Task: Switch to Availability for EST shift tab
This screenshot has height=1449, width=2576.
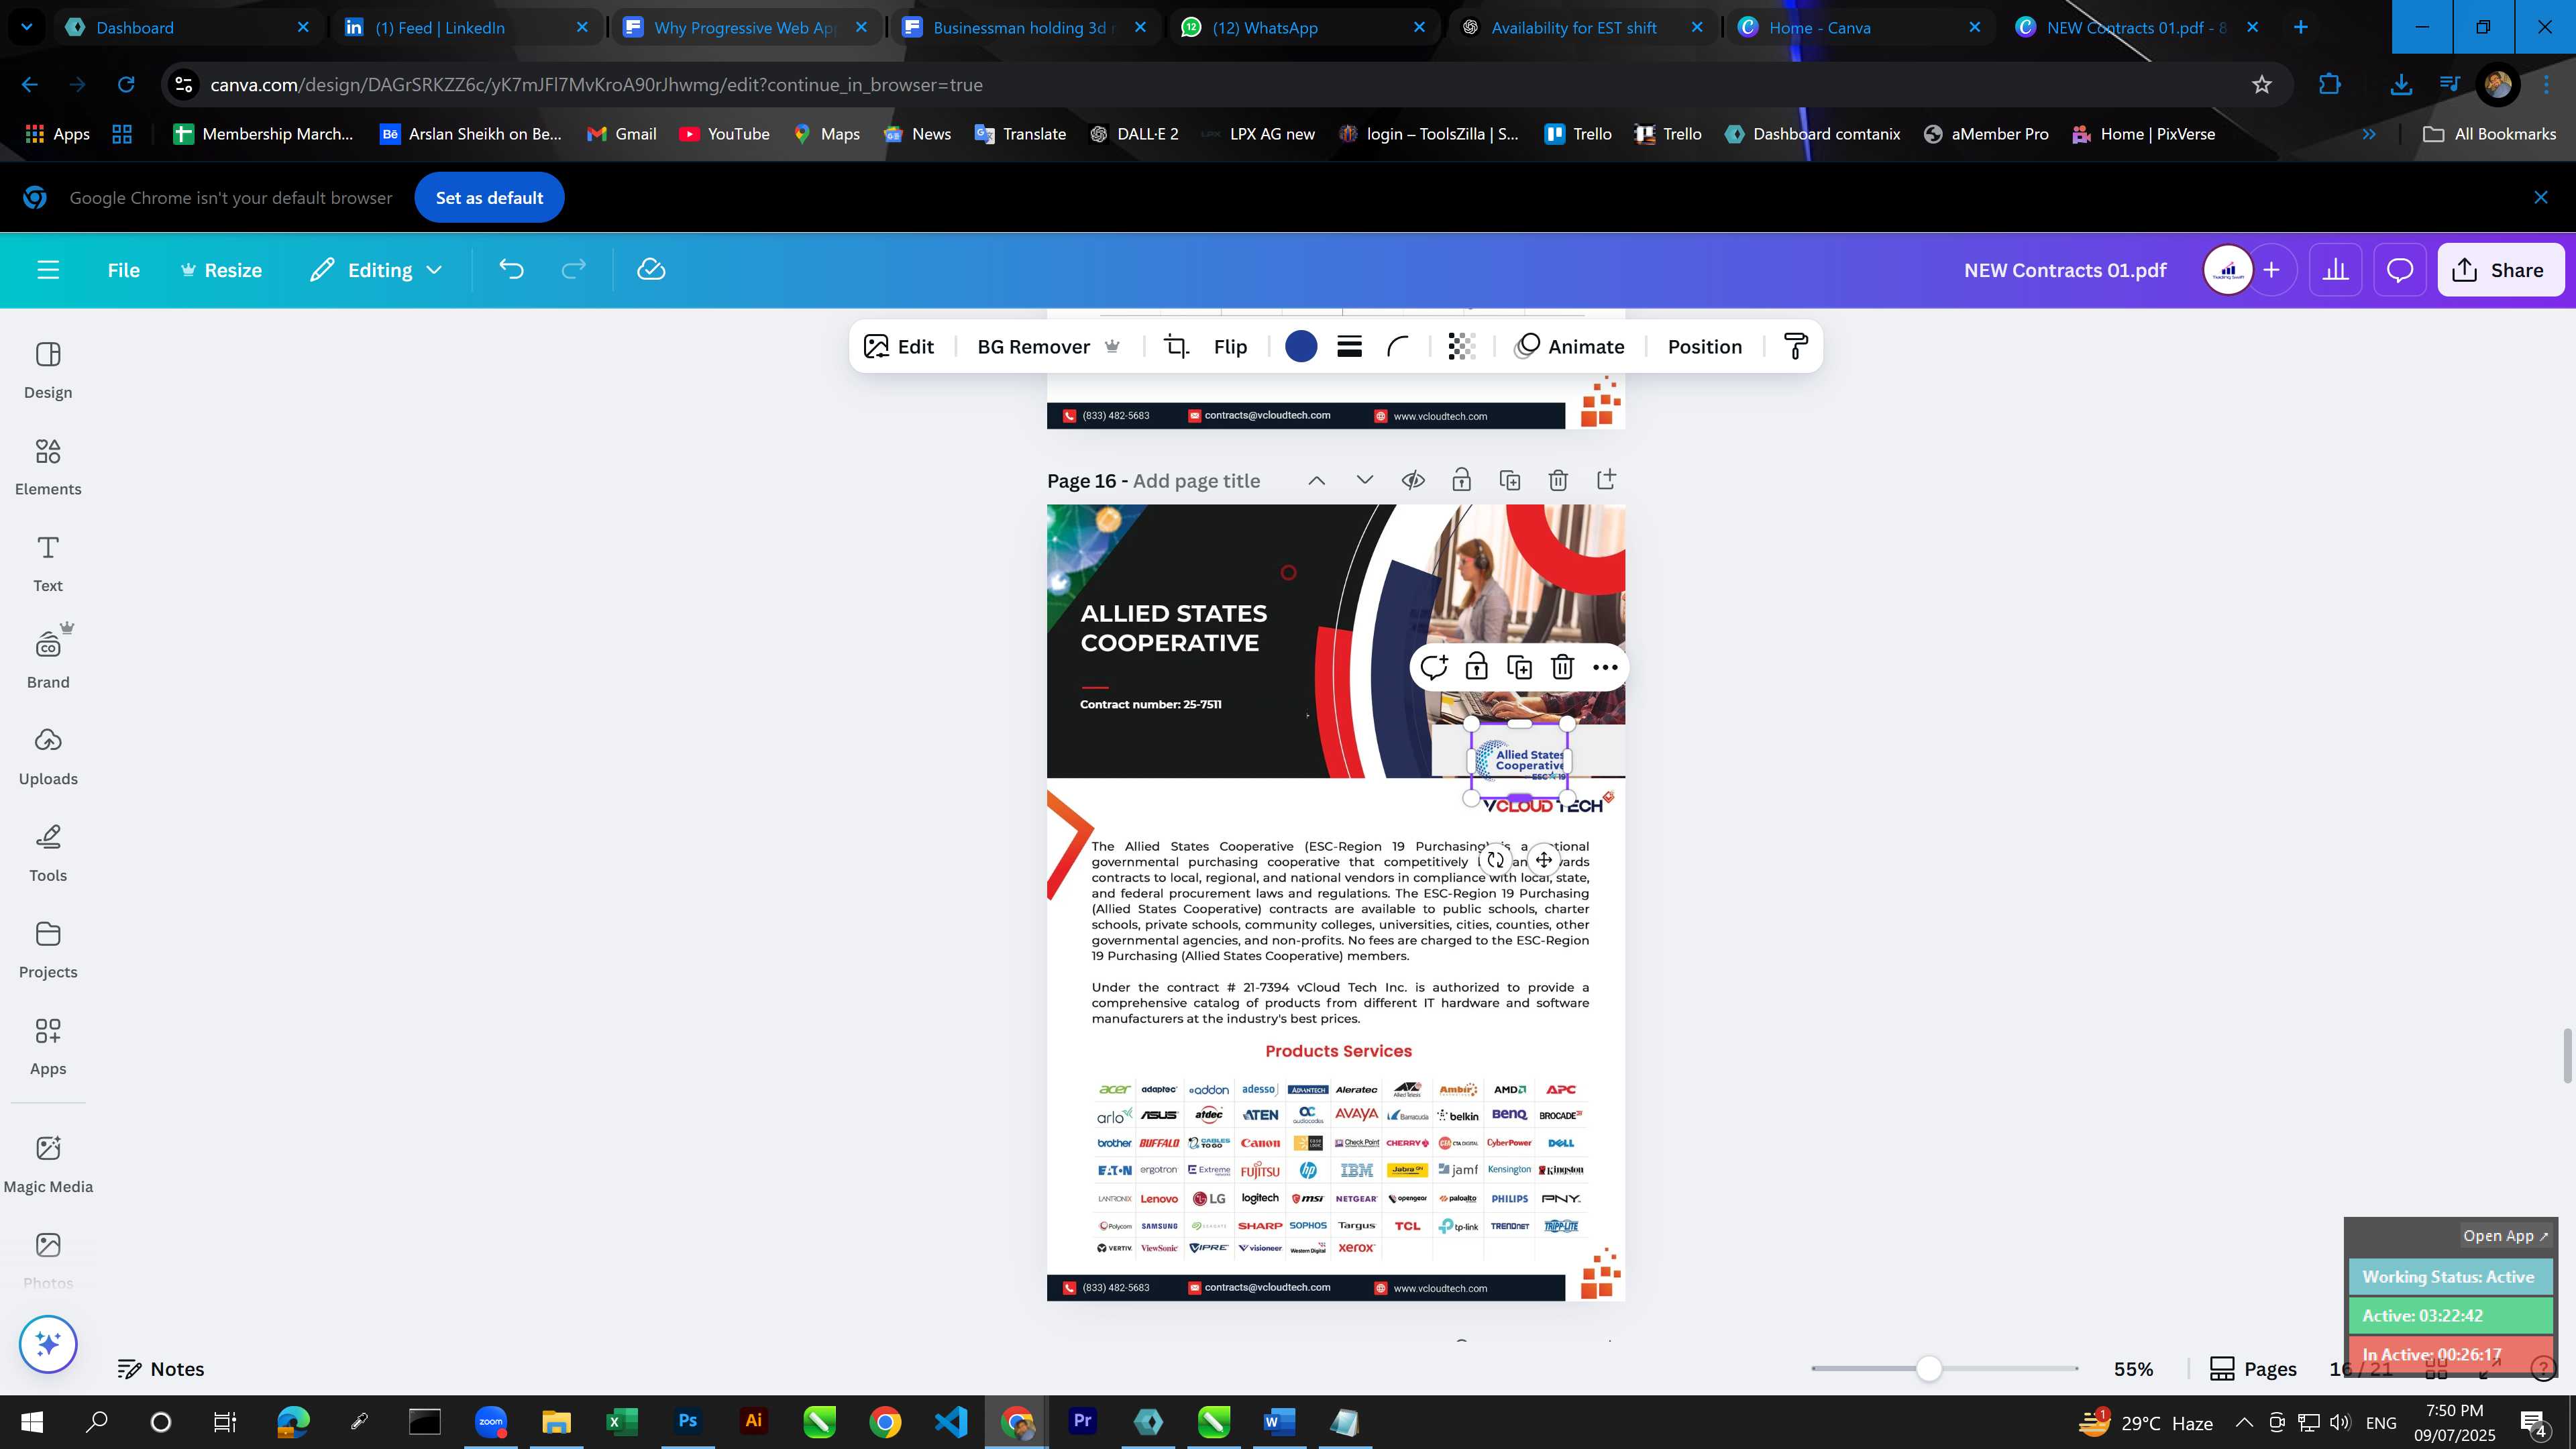Action: [x=1582, y=27]
